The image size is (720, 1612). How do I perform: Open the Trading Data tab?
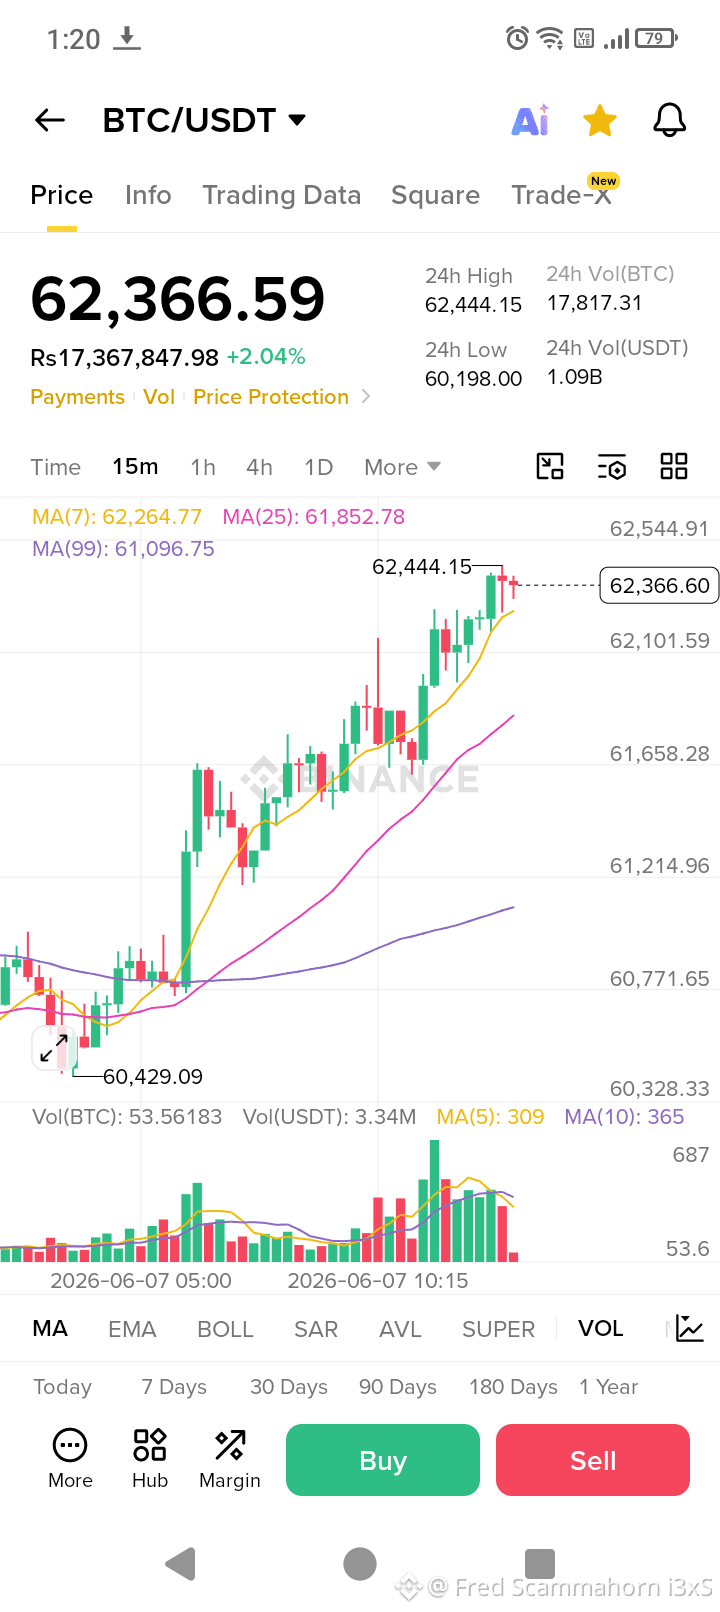pos(281,195)
